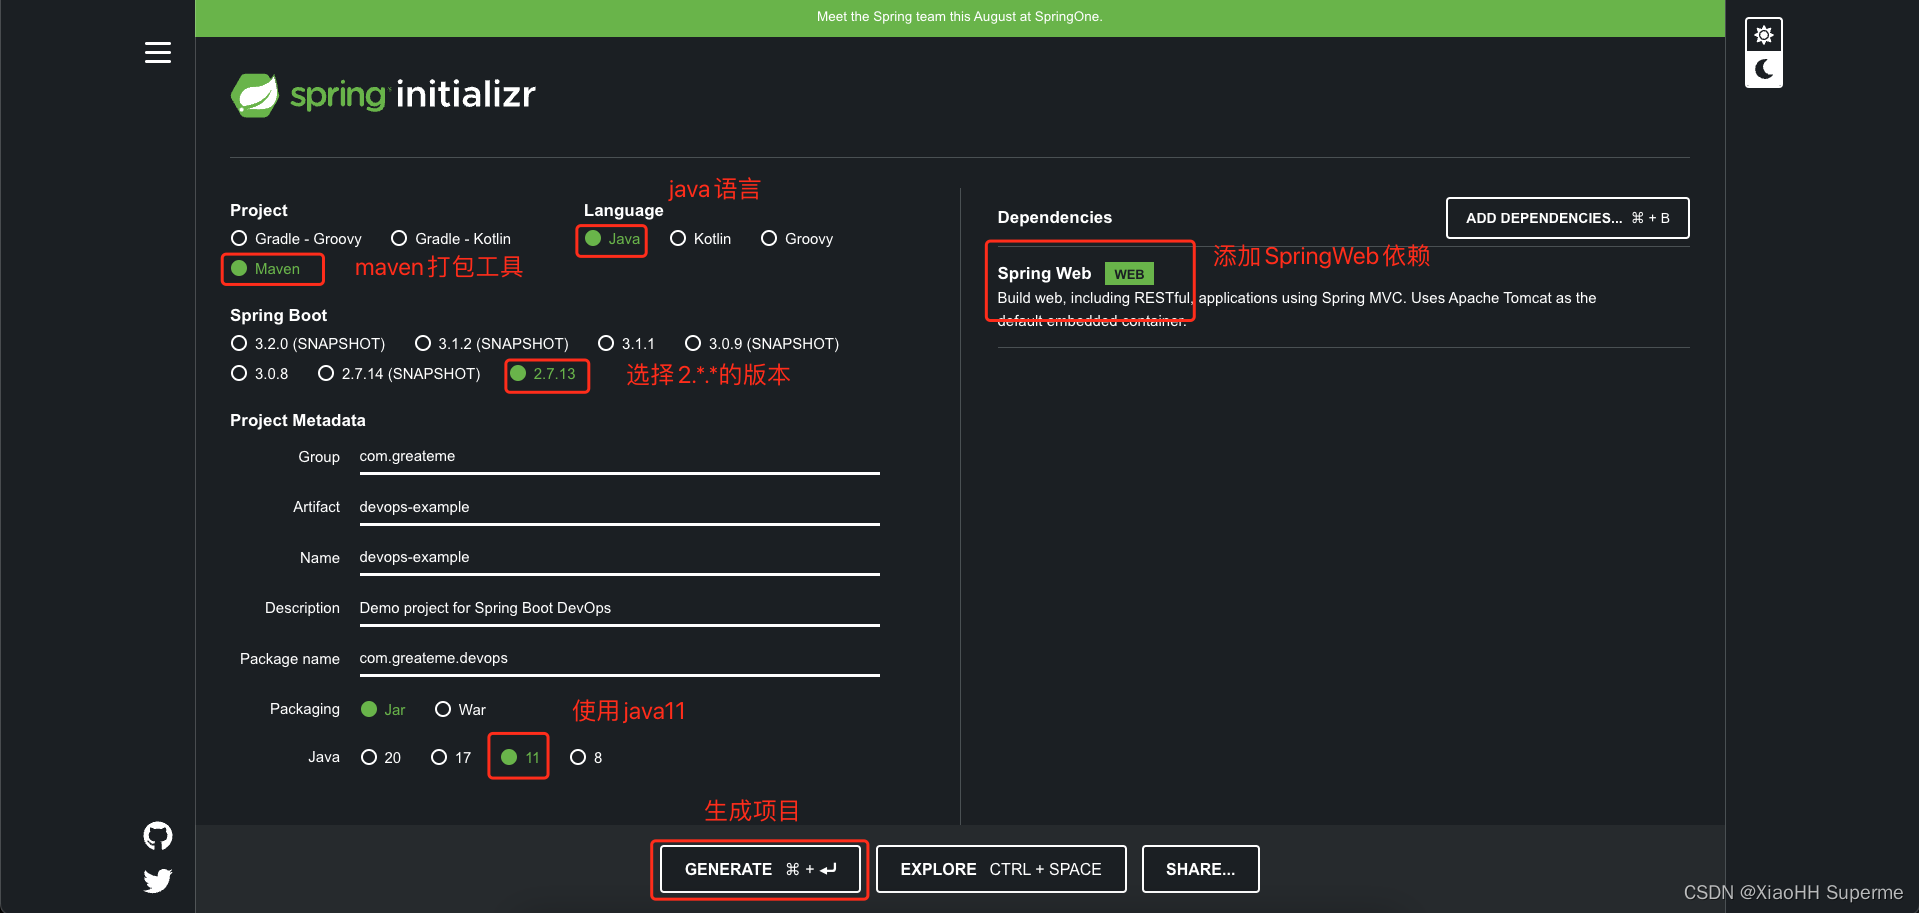Select Spring Boot 3.0.8
Viewport: 1919px width, 913px height.
pos(260,374)
